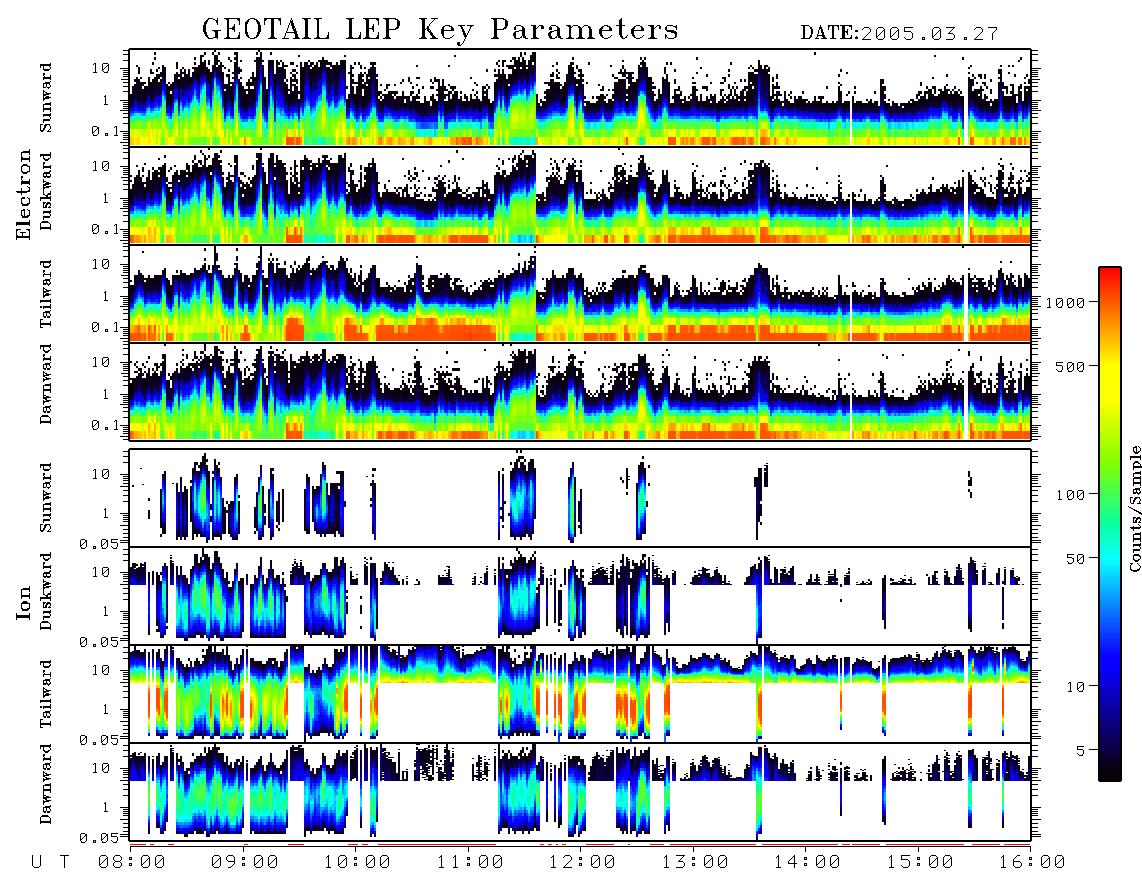Click the 'GEOTAIL LEP Key Parameters' title

pyautogui.click(x=440, y=30)
